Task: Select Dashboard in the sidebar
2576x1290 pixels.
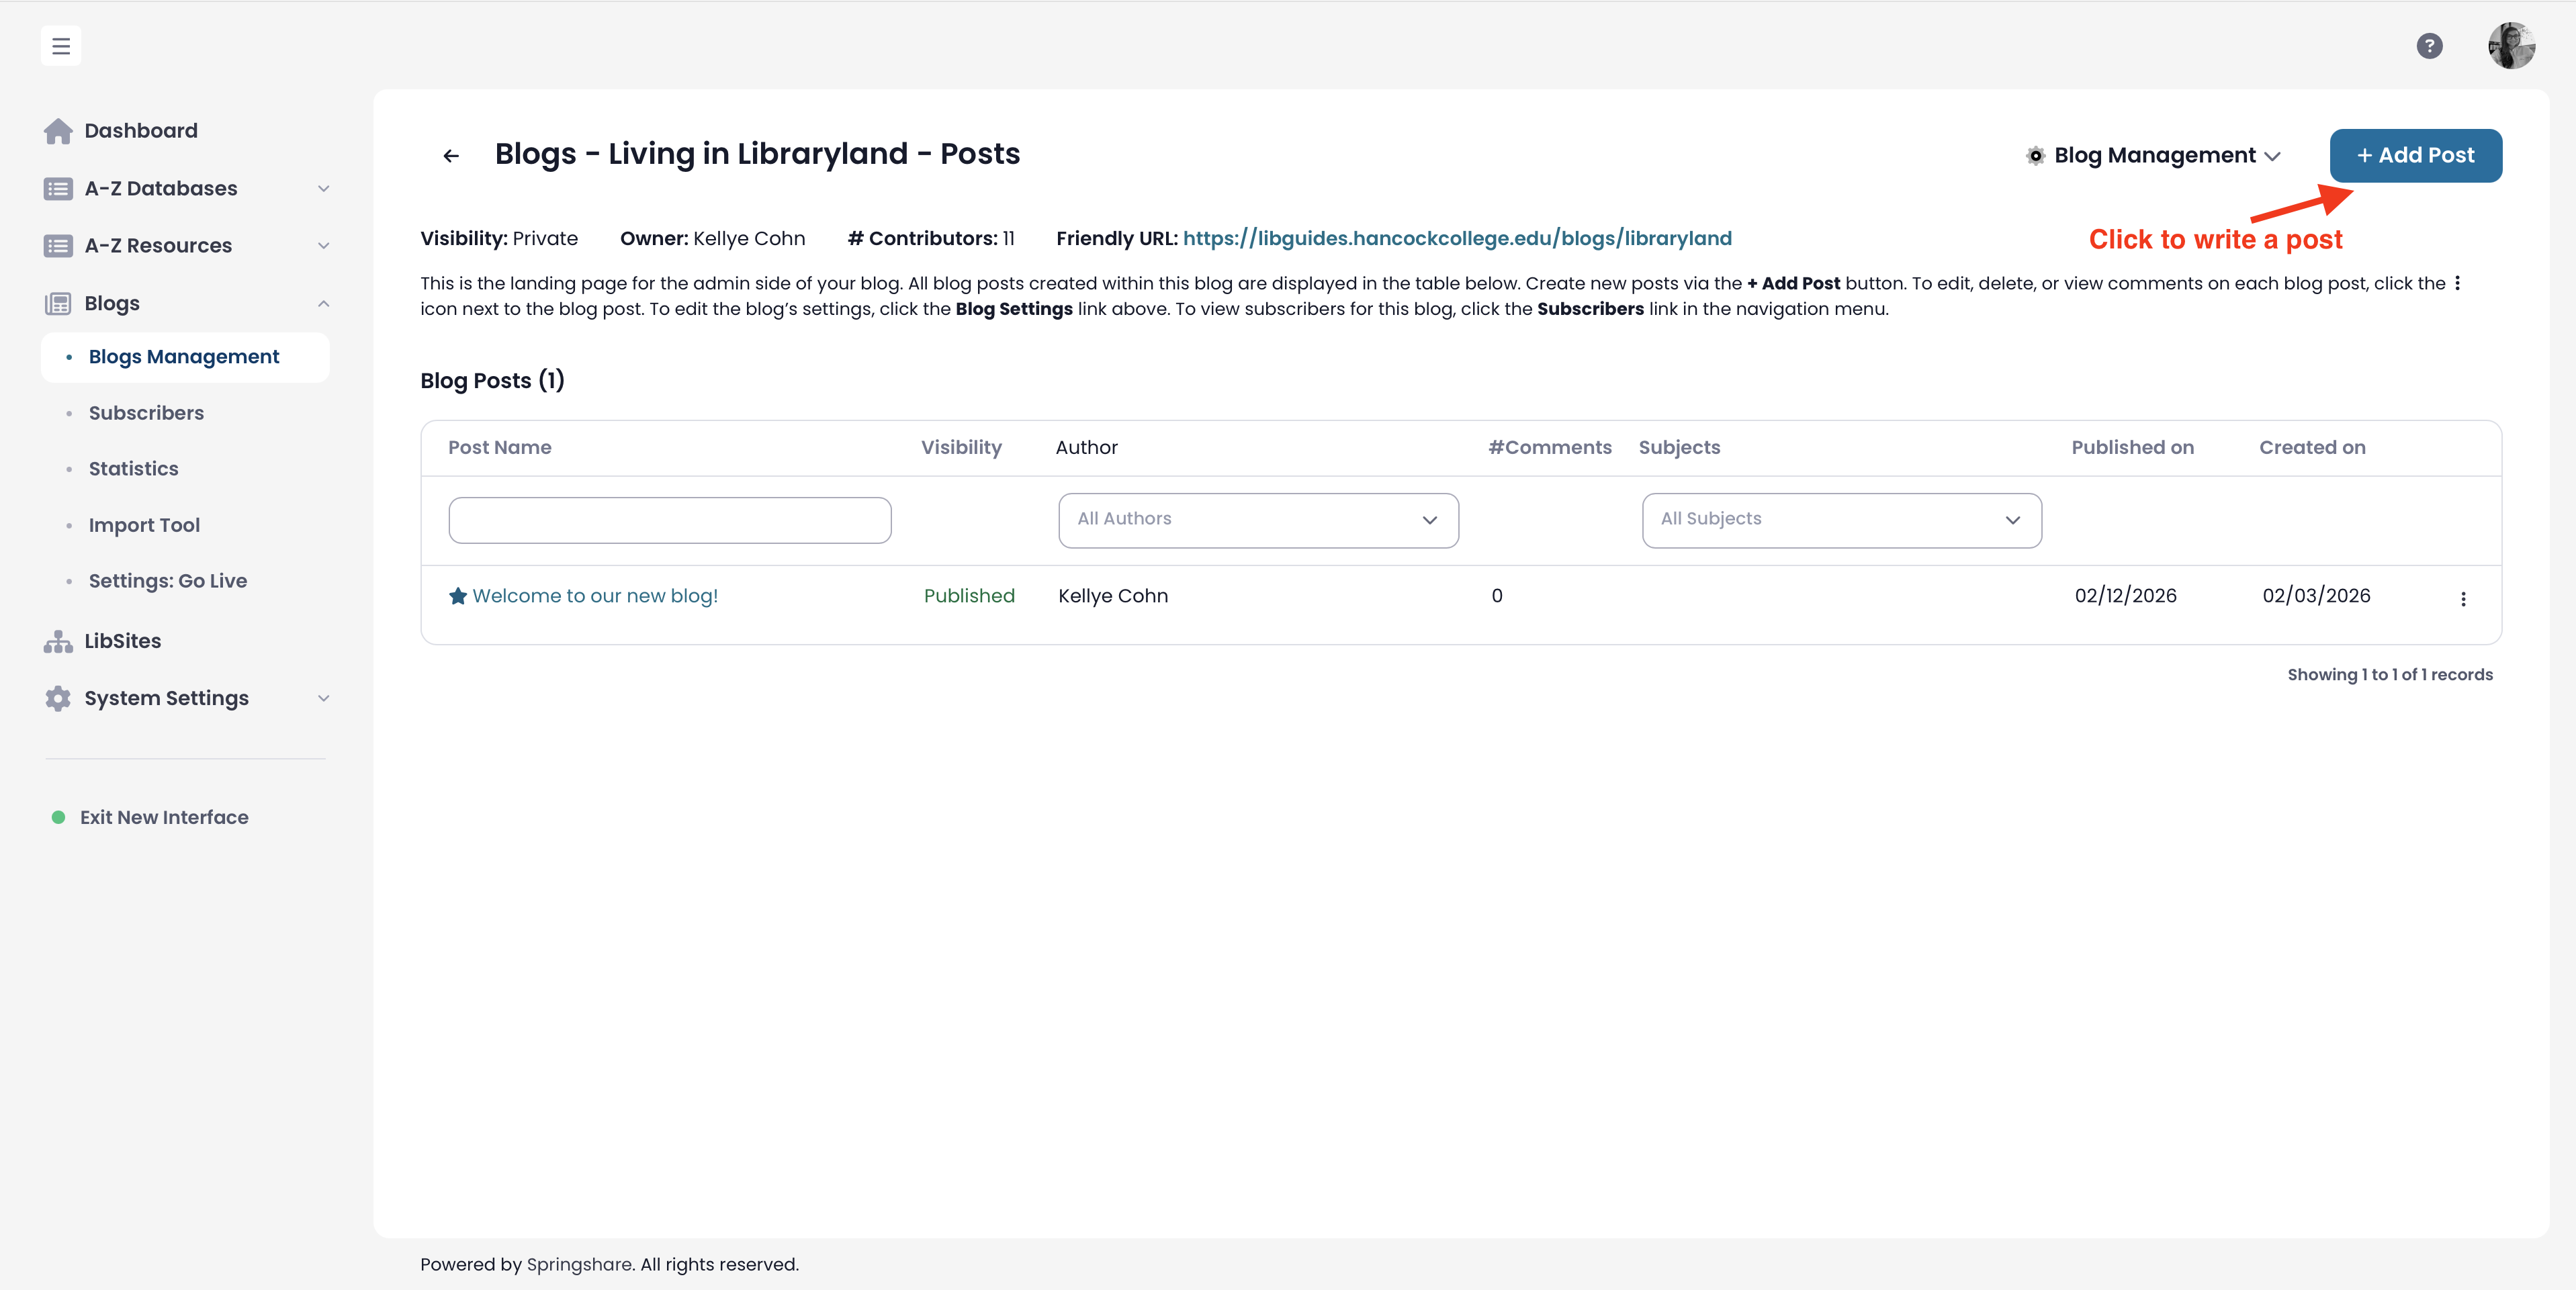Action: coord(141,131)
